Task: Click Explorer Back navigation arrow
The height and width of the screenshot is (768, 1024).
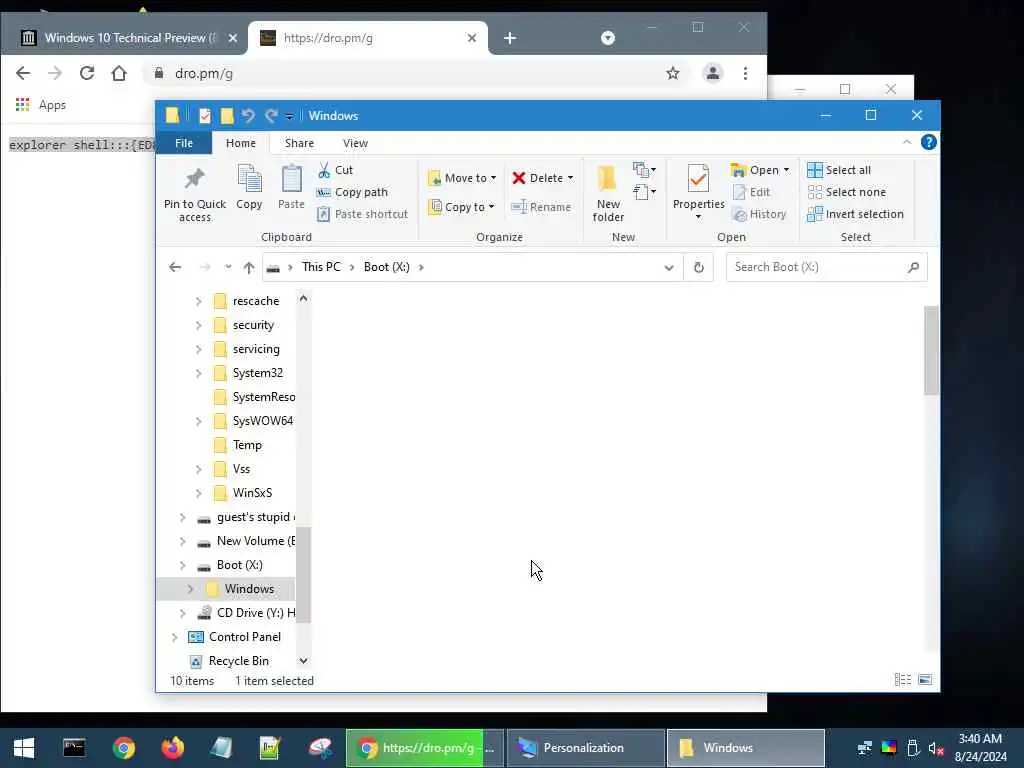Action: tap(175, 267)
